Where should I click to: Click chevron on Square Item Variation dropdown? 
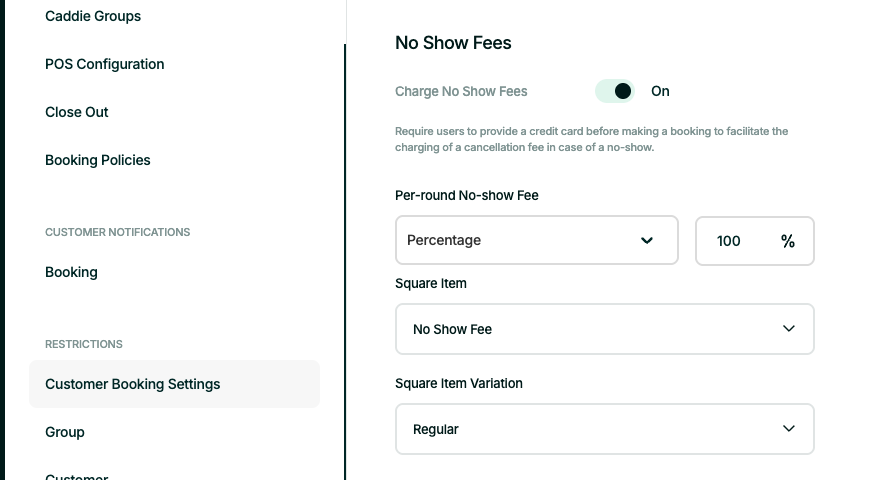point(789,429)
